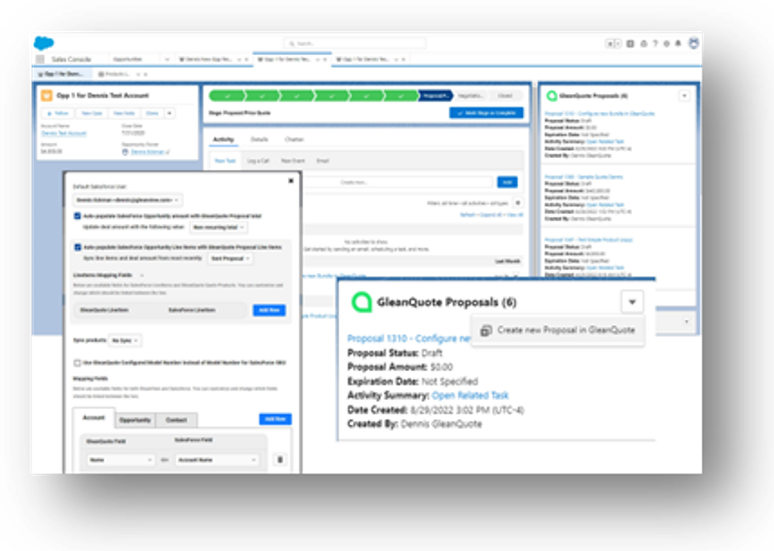Open the Salesforce Field Account Name dropdown

coord(217,460)
